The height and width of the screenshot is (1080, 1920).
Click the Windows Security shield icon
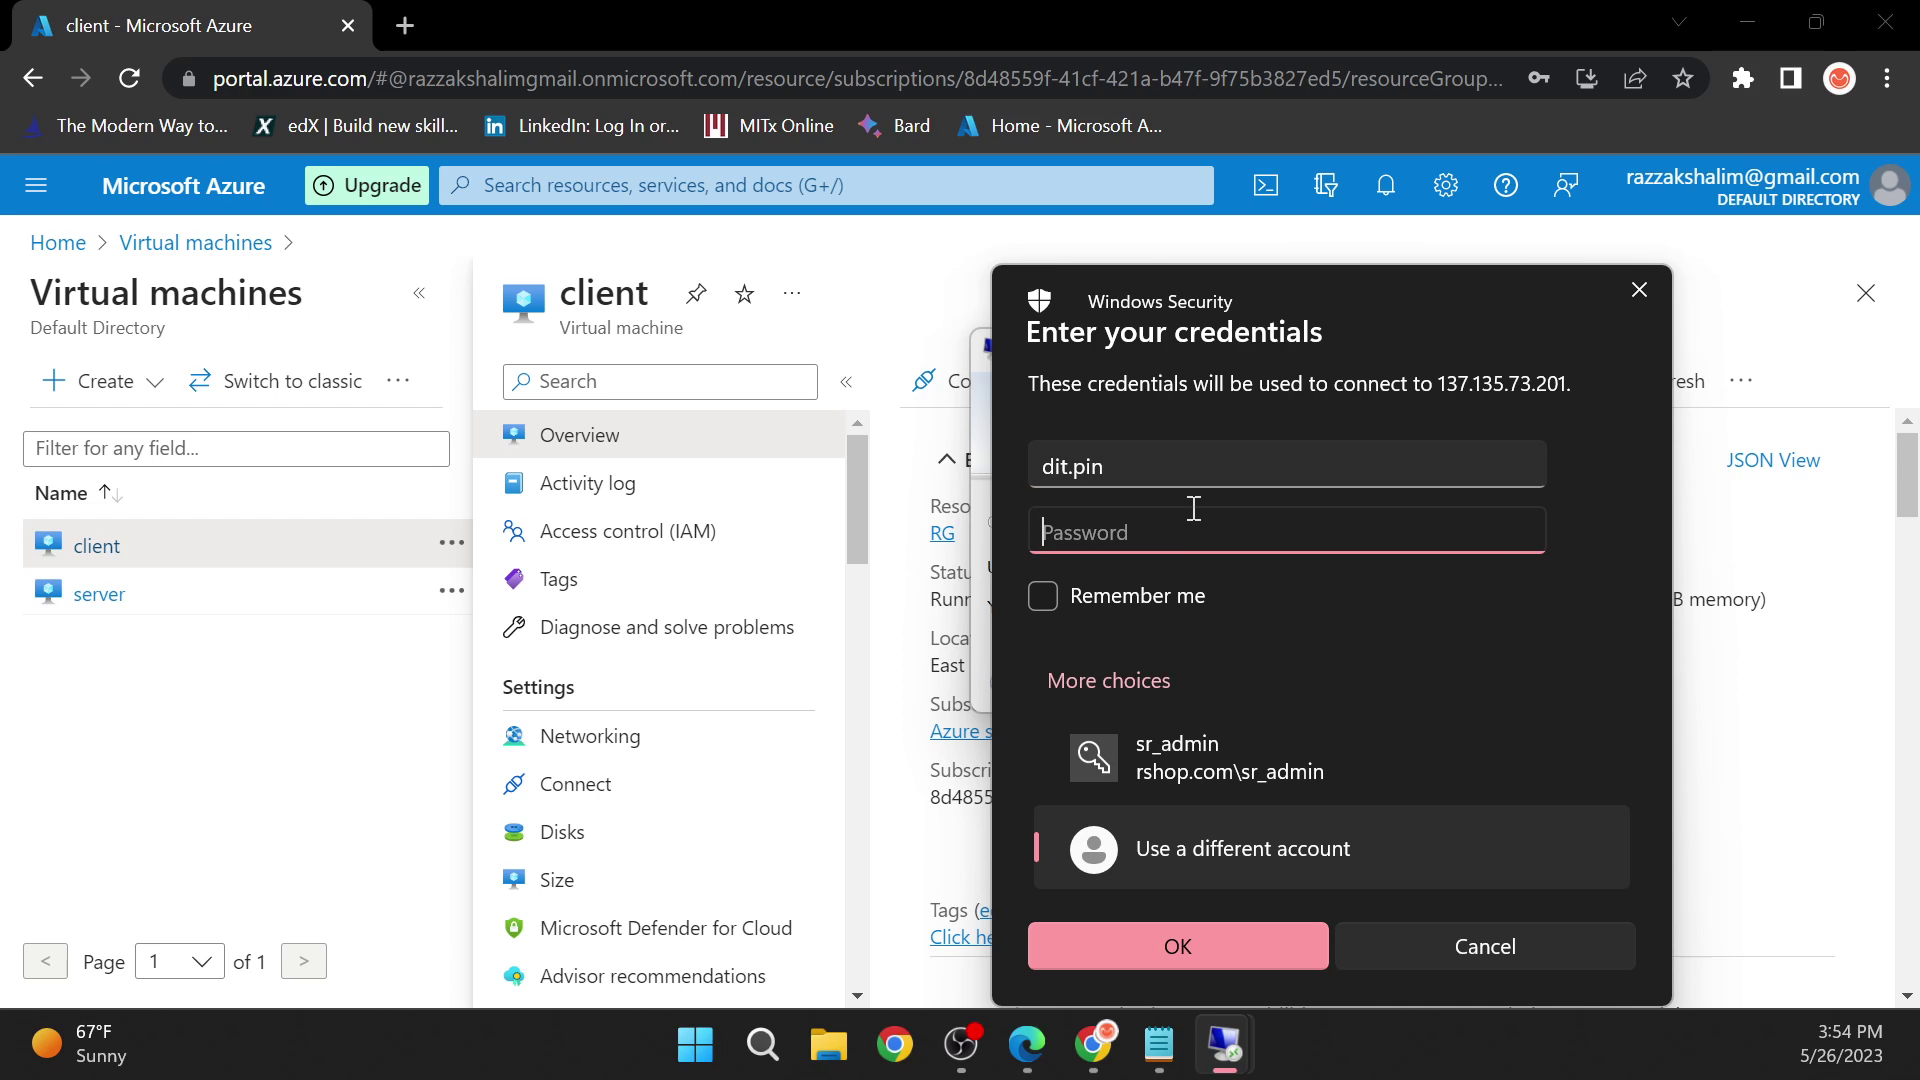[x=1042, y=301]
